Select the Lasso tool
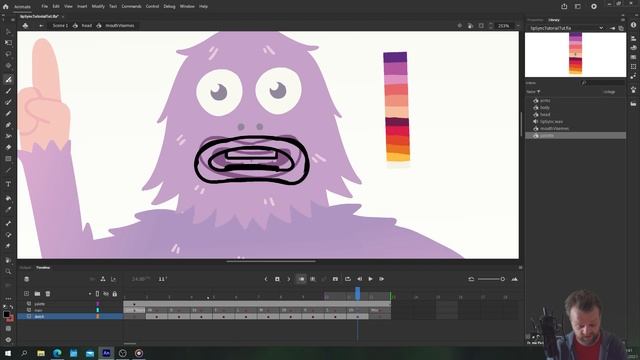 (8, 54)
